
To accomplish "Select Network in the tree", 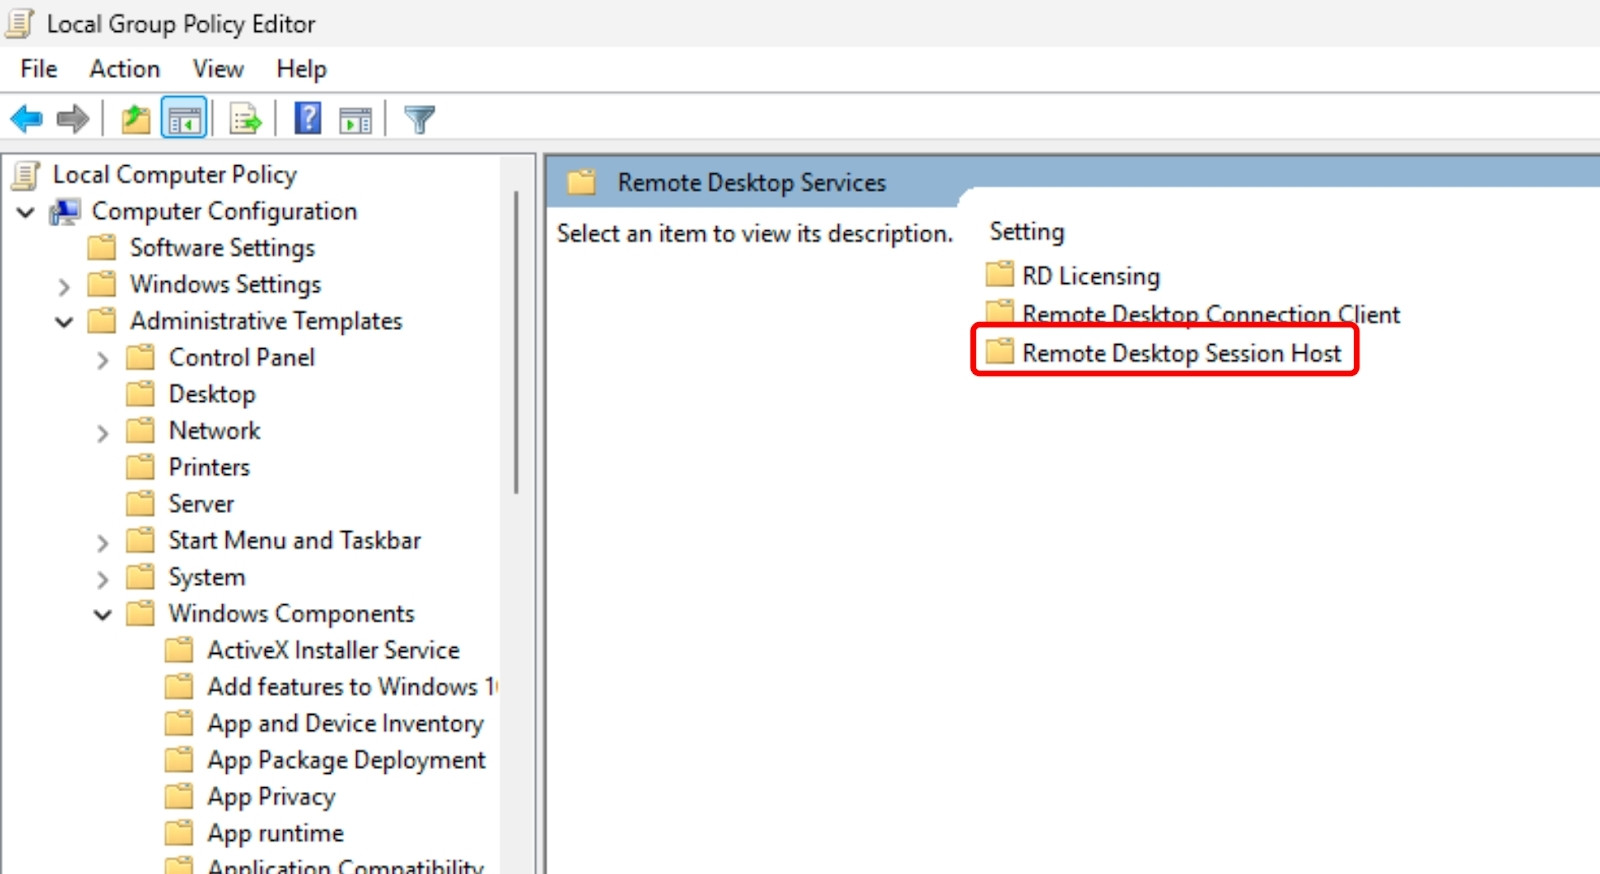I will click(x=215, y=431).
